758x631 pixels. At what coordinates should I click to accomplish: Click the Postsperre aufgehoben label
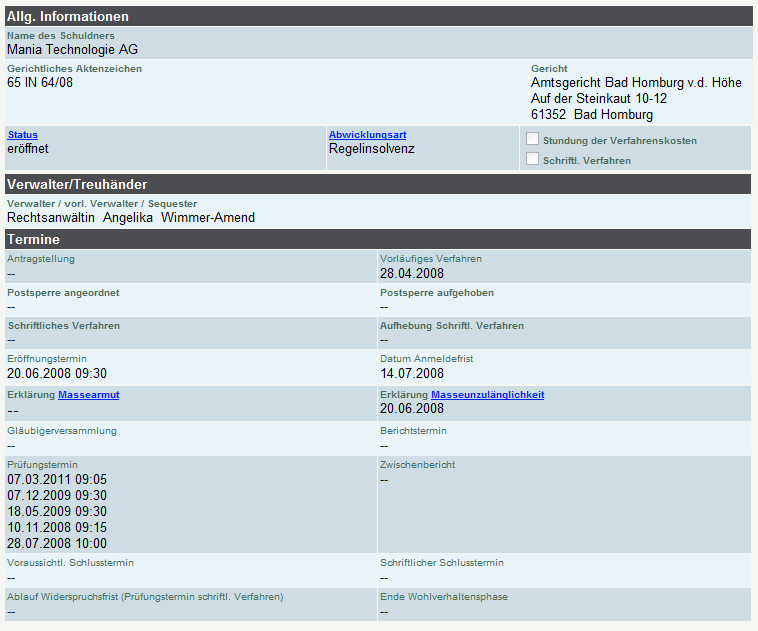(x=437, y=293)
